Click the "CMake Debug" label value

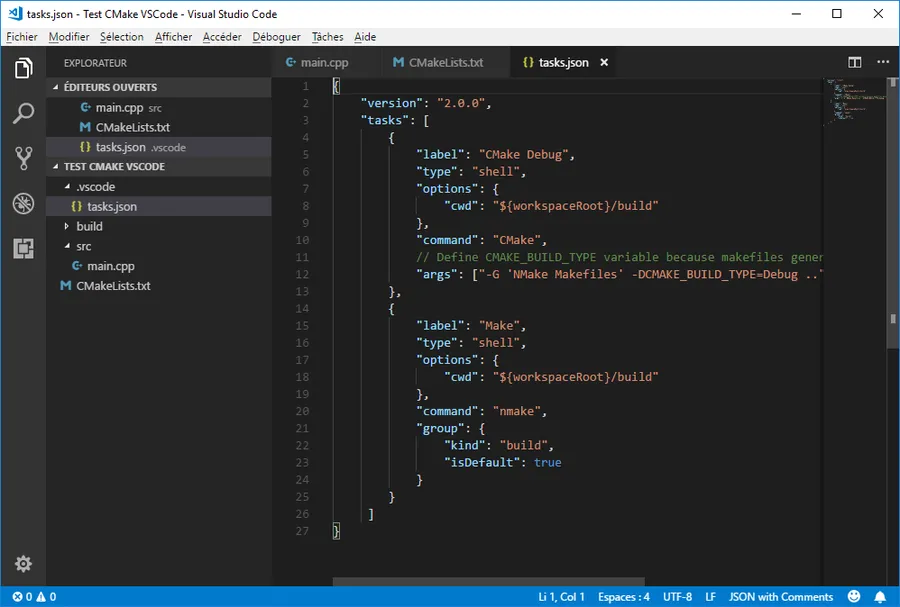pyautogui.click(x=523, y=154)
